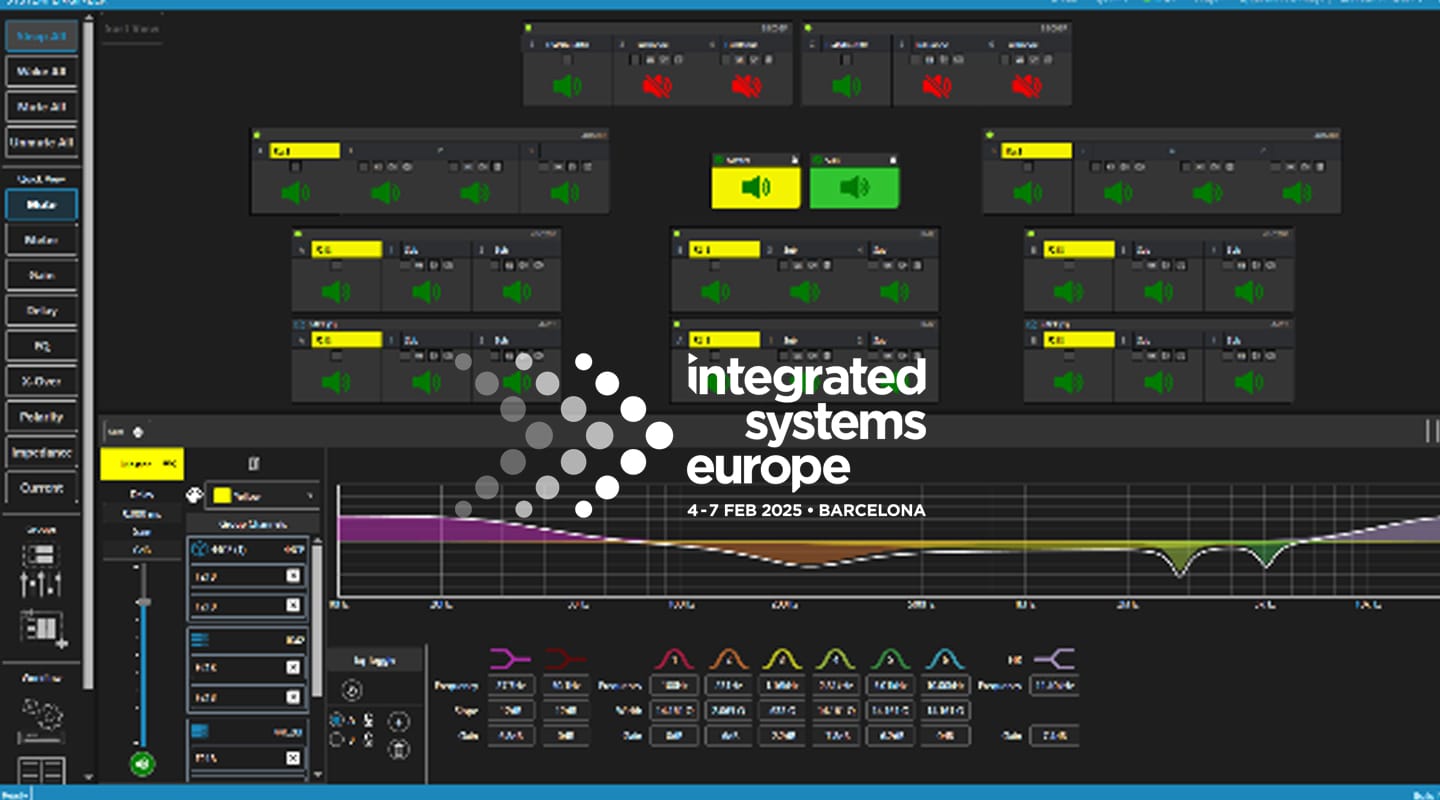Select the B preset radio button
This screenshot has height=800, width=1440.
[x=337, y=741]
